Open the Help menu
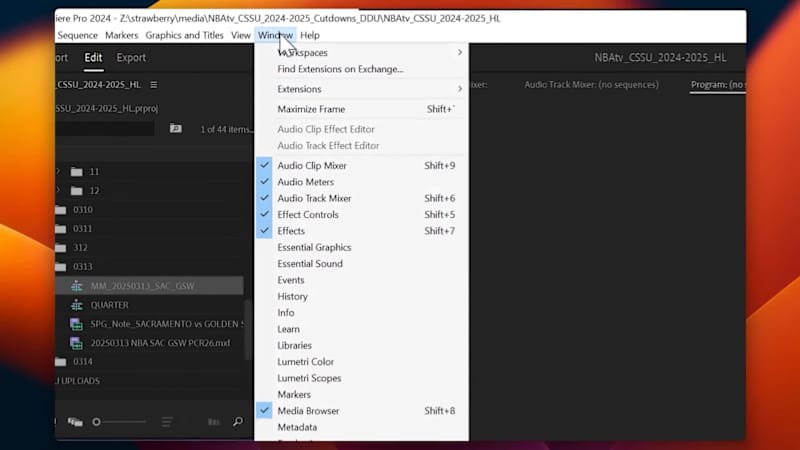800x450 pixels. [x=310, y=35]
